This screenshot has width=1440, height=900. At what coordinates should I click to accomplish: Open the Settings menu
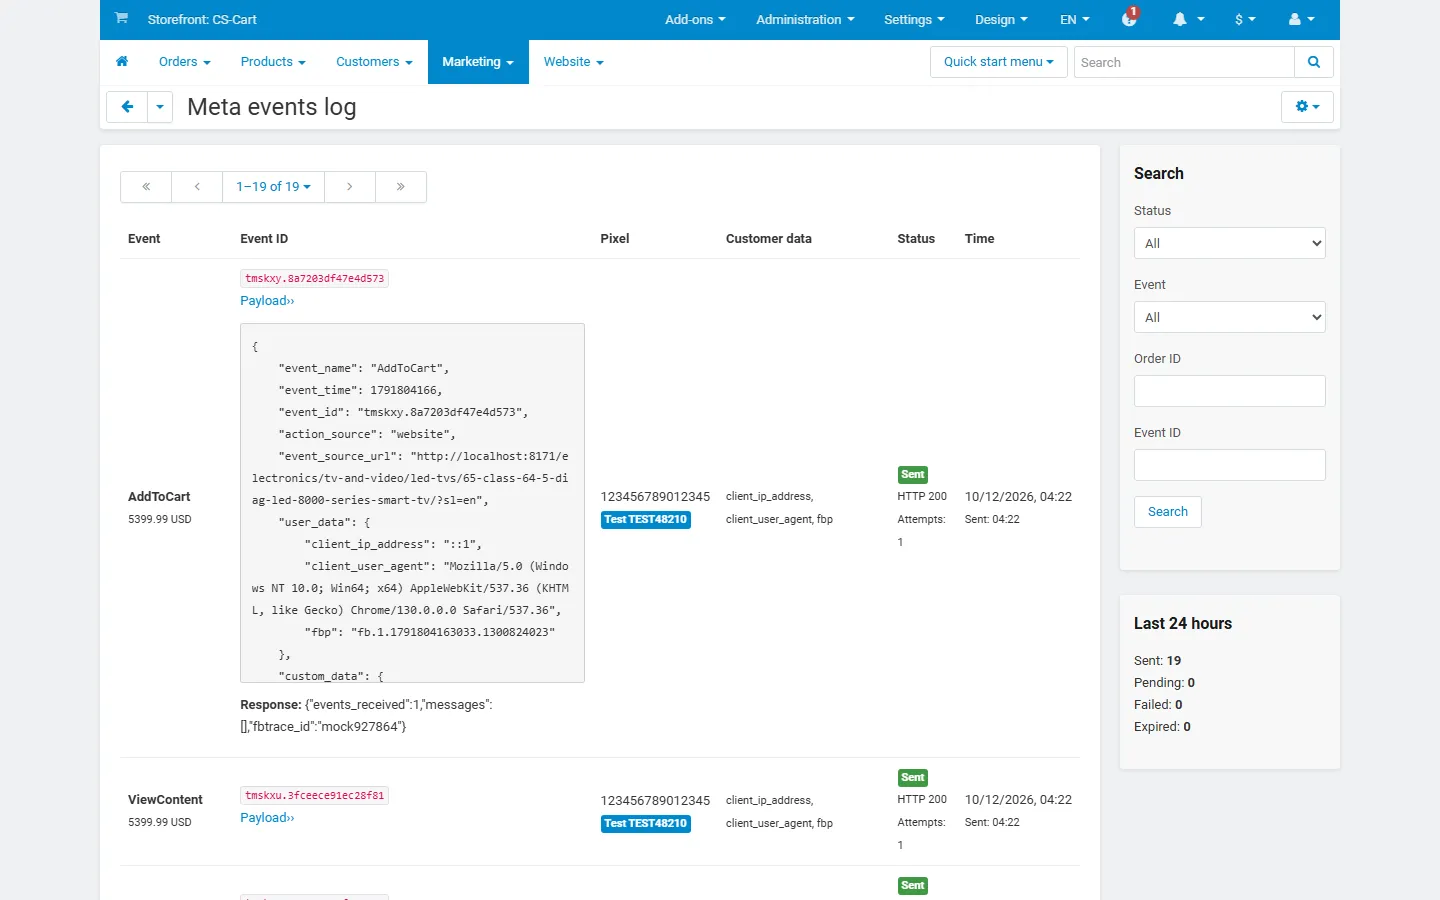(914, 19)
